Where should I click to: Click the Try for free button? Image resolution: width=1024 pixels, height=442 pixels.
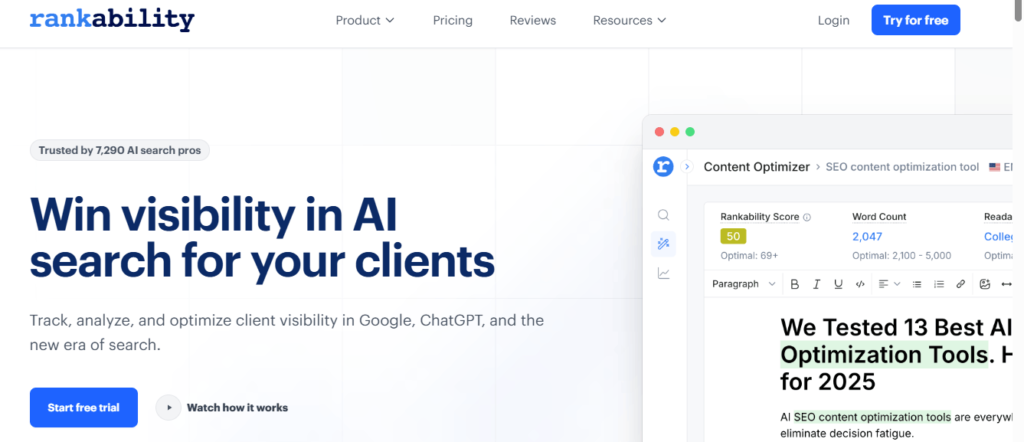point(916,20)
